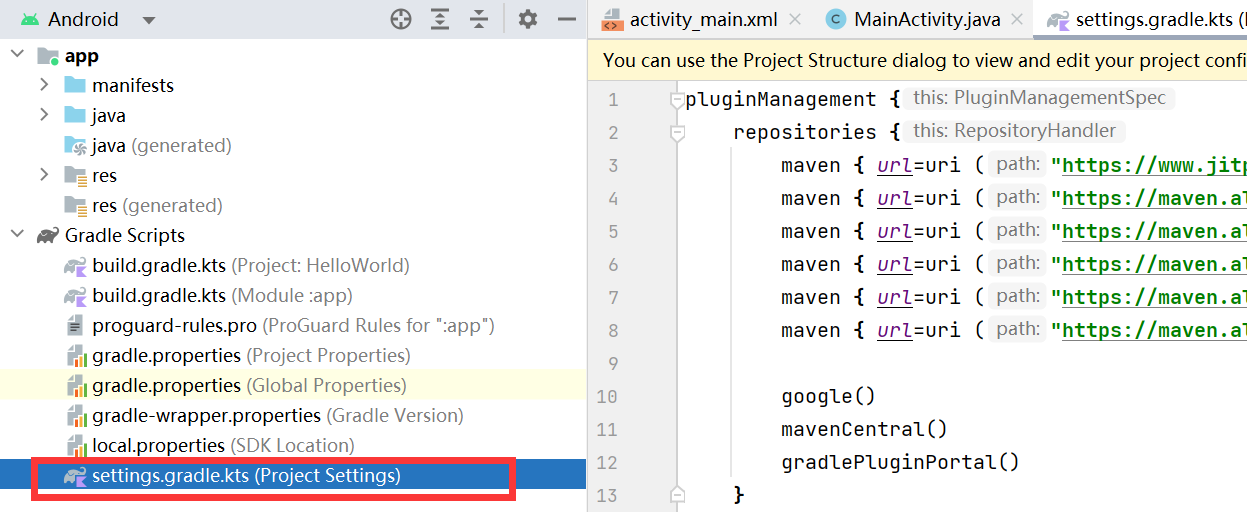Open proguard-rules.pro file
This screenshot has height=512, width=1247.
[x=280, y=326]
